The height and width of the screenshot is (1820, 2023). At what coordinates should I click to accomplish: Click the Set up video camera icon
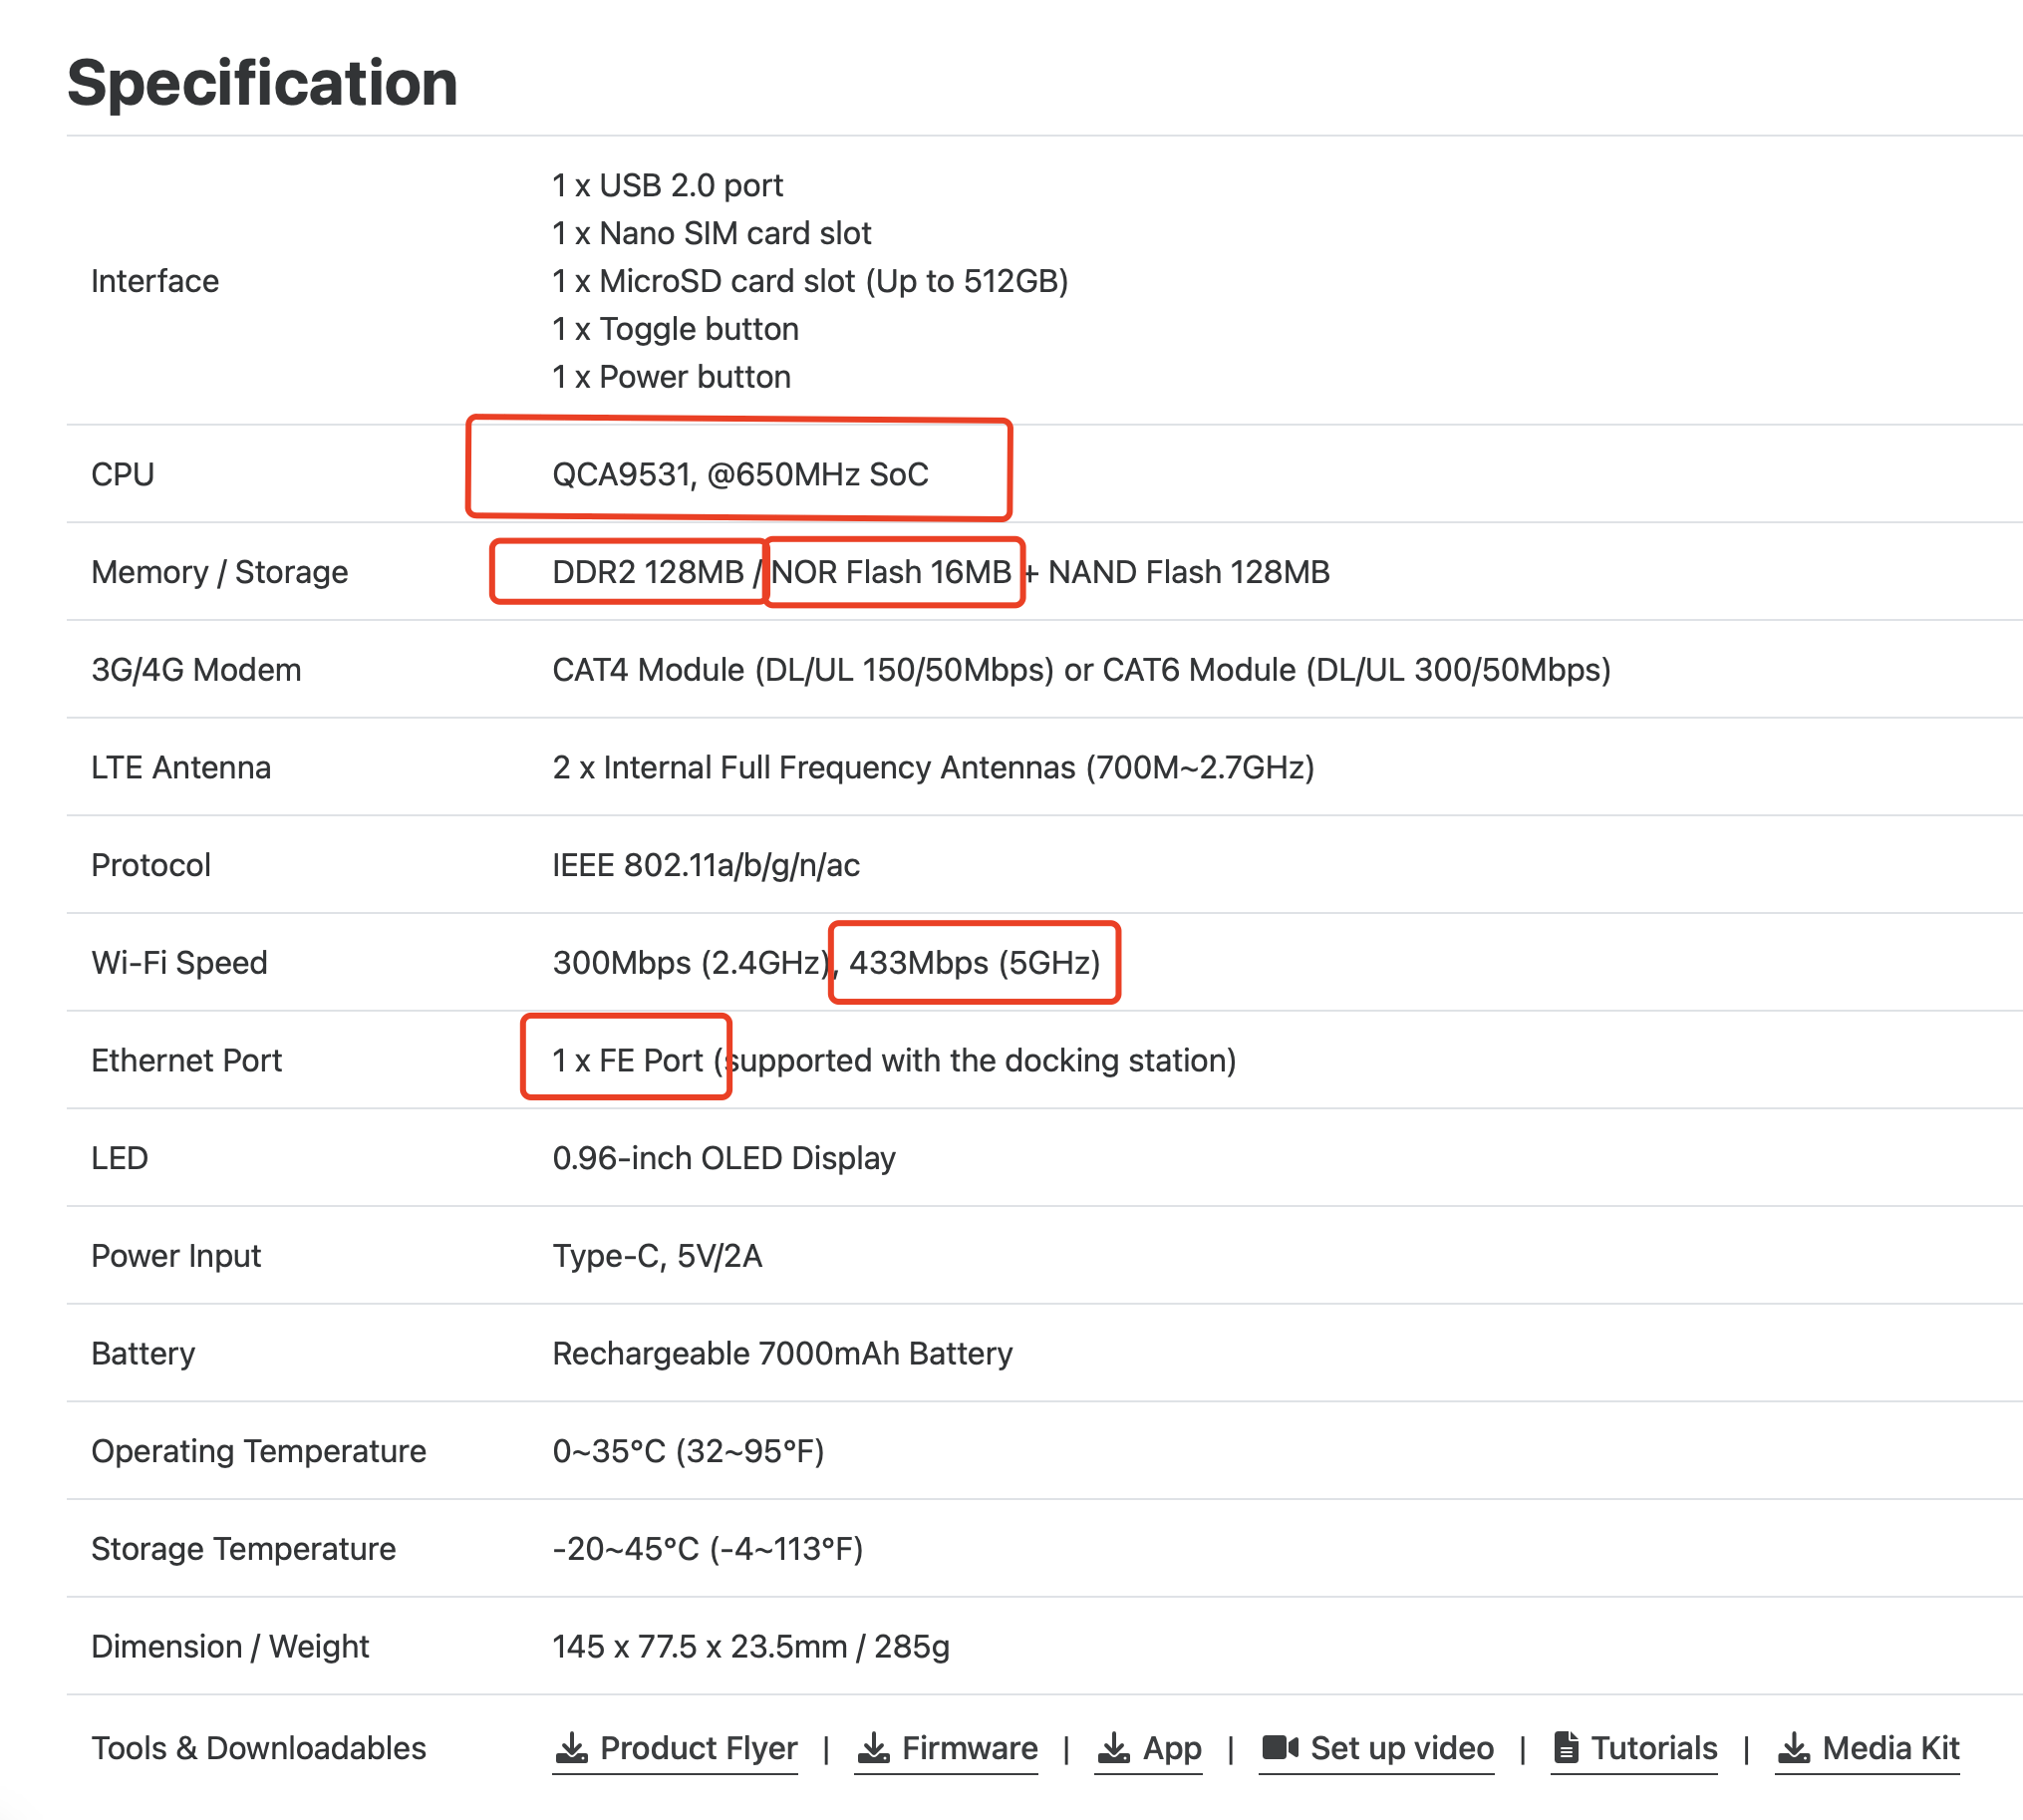1279,1747
